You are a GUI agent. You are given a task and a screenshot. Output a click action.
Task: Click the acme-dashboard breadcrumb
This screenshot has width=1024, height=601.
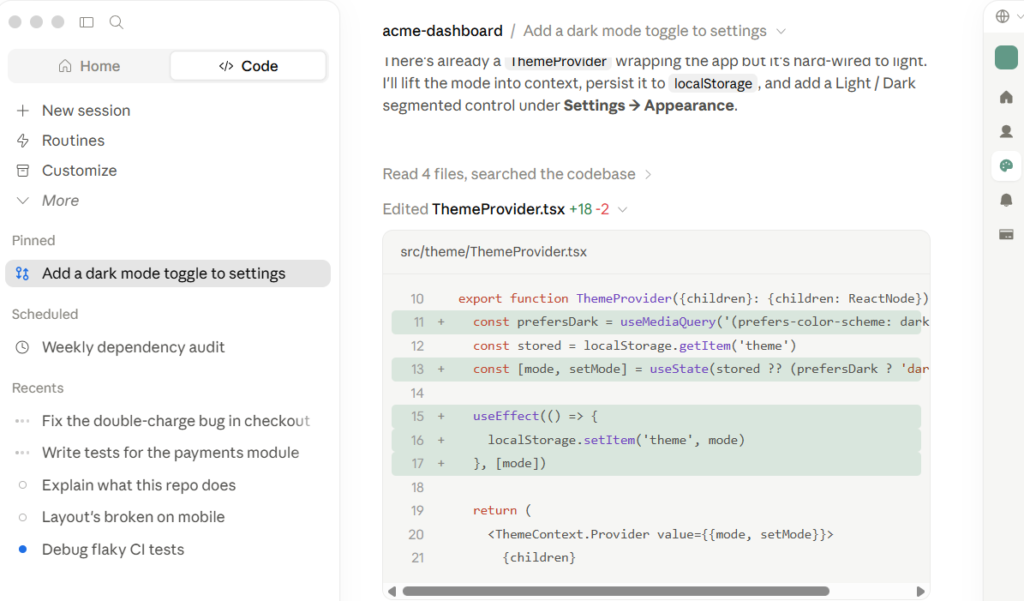pos(442,31)
